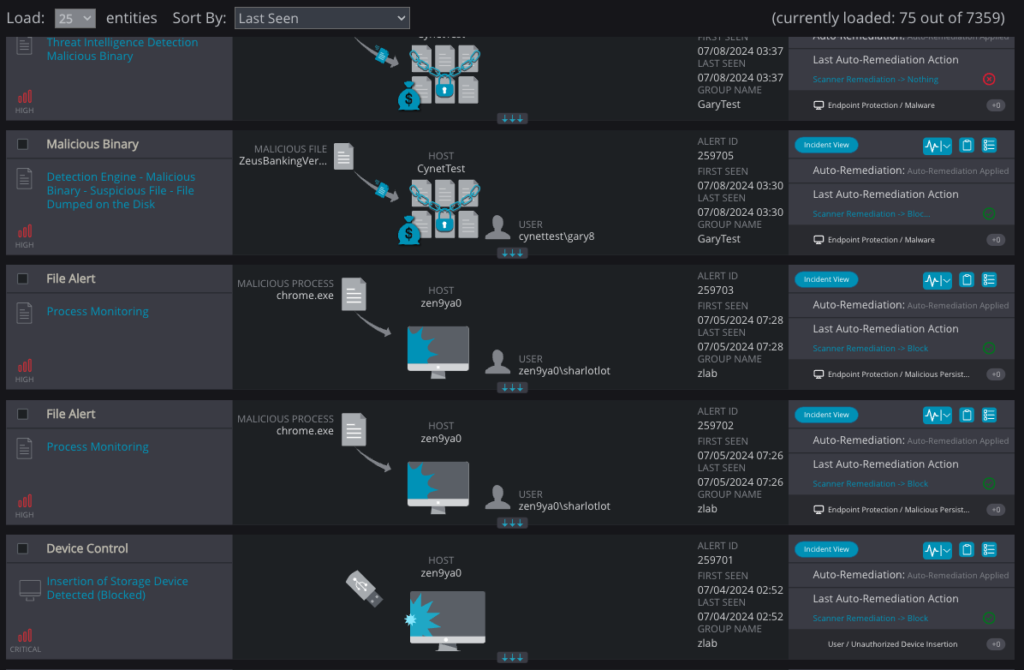This screenshot has width=1024, height=670.
Task: Click sharlotlot user icon in alert 259703
Action: (498, 362)
